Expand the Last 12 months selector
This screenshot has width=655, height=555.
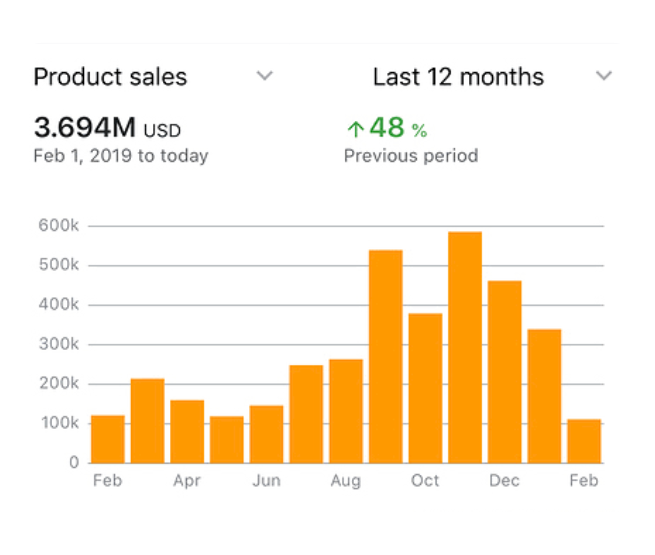(458, 77)
